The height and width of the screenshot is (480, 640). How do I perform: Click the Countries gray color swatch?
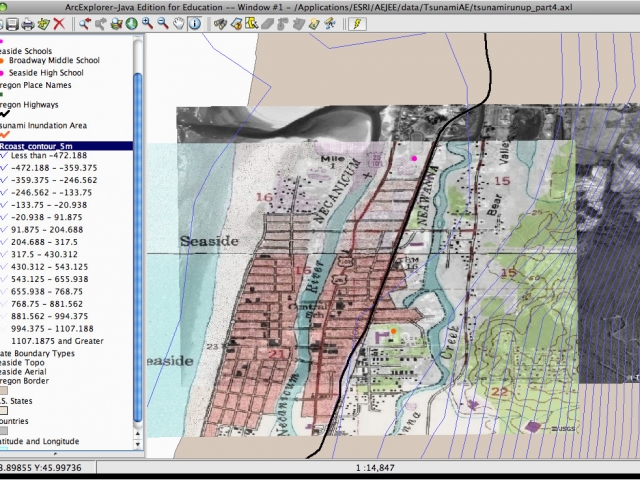point(3,431)
